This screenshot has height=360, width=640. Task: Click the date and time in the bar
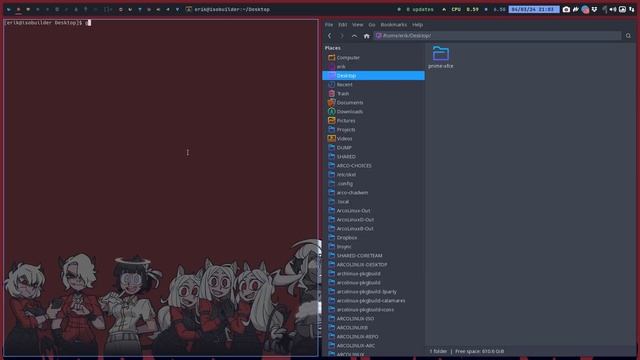point(534,9)
